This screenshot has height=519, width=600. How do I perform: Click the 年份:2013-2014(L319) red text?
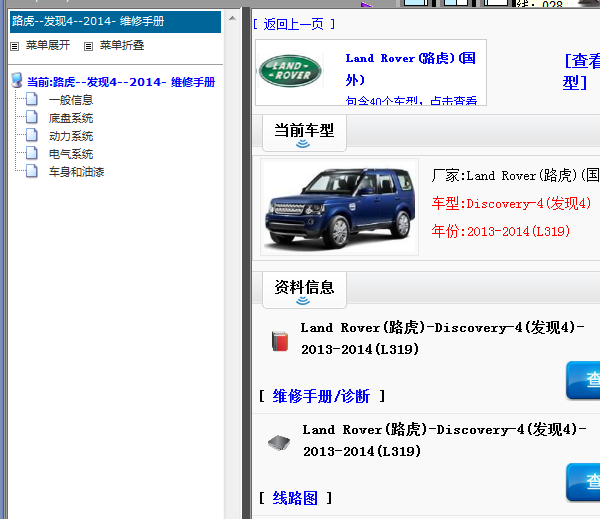click(x=501, y=232)
